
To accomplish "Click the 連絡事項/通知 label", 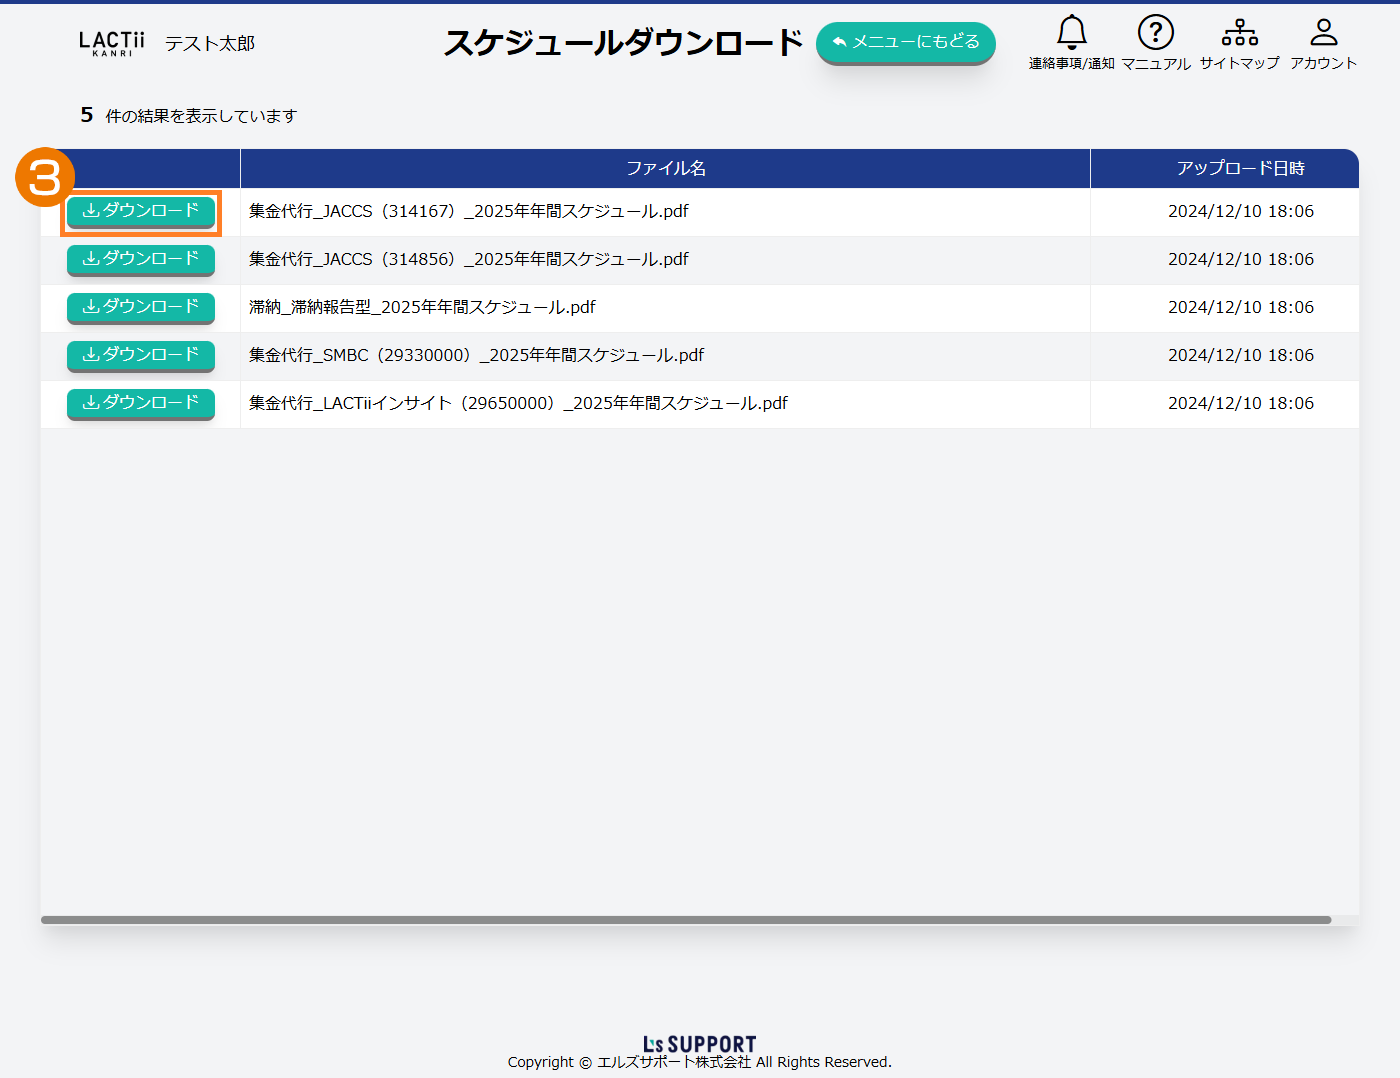I will [x=1071, y=64].
